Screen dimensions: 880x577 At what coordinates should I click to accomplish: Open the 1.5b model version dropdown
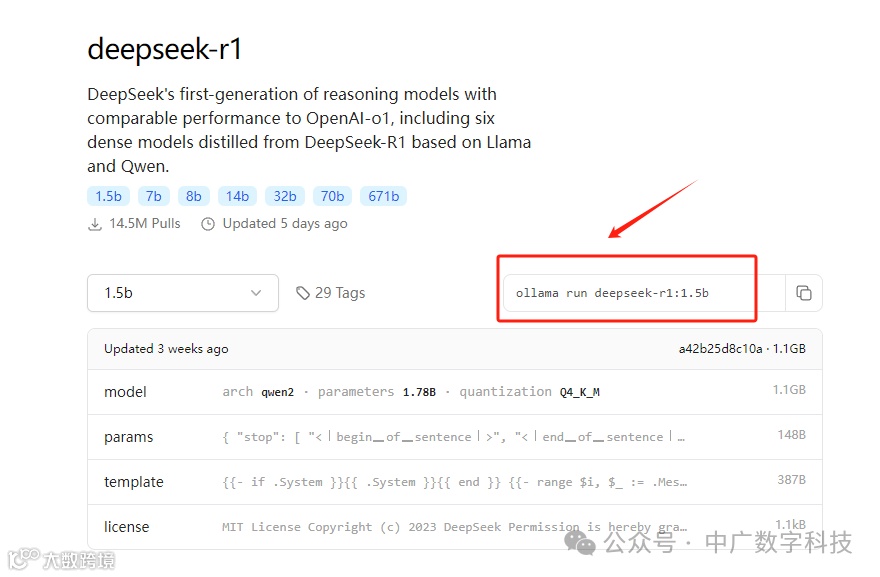tap(183, 293)
